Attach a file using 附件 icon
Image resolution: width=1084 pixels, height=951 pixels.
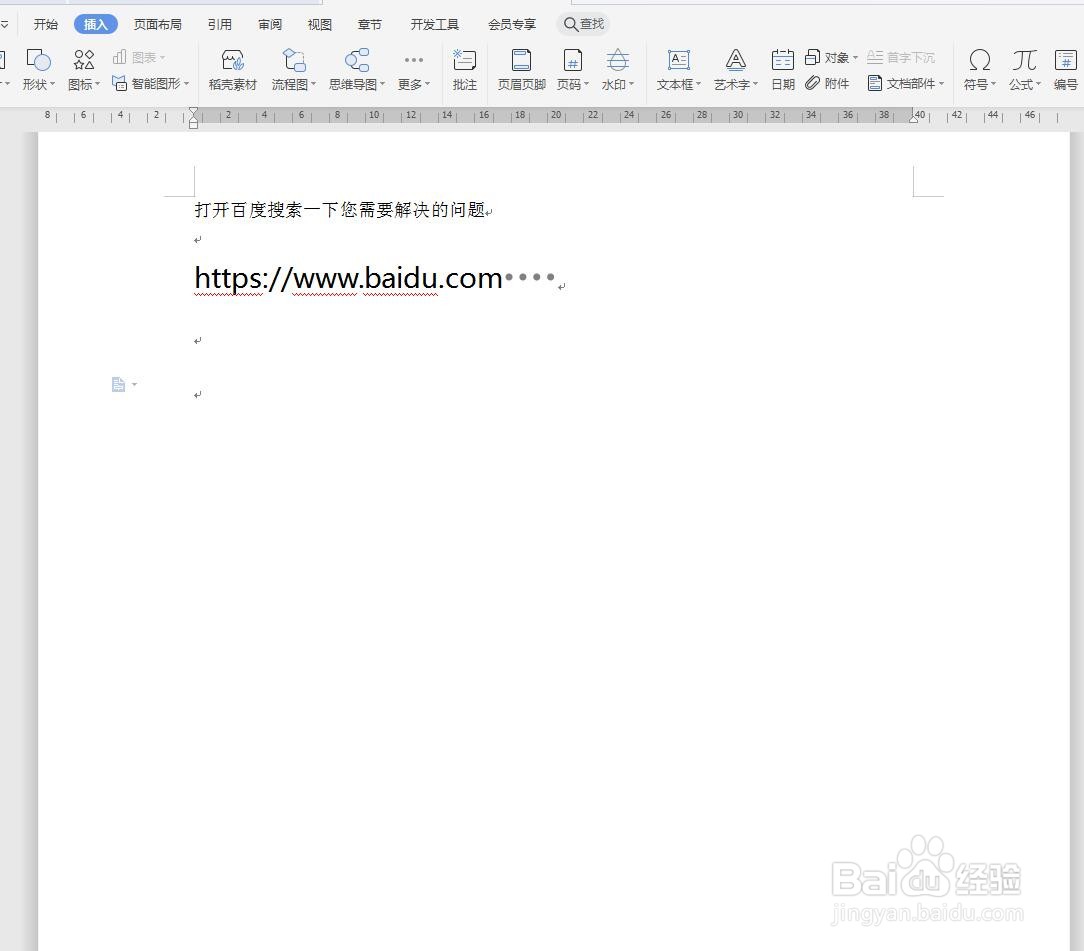tap(828, 83)
